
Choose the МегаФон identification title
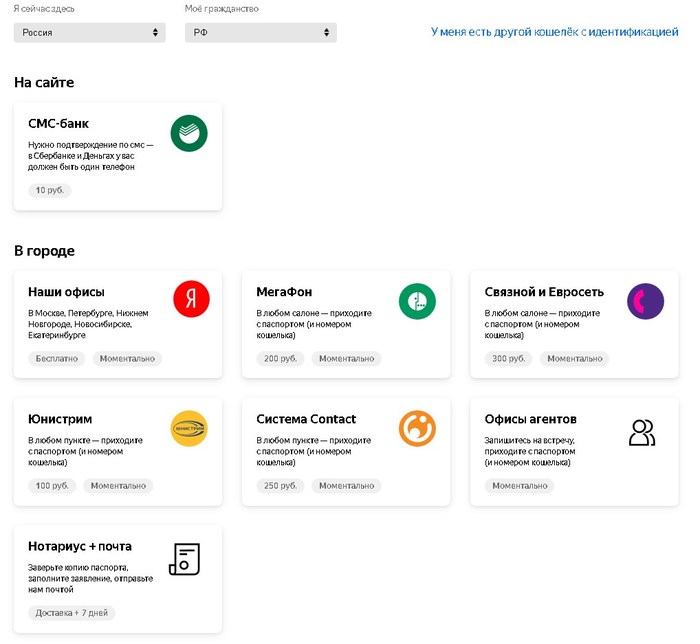[284, 292]
